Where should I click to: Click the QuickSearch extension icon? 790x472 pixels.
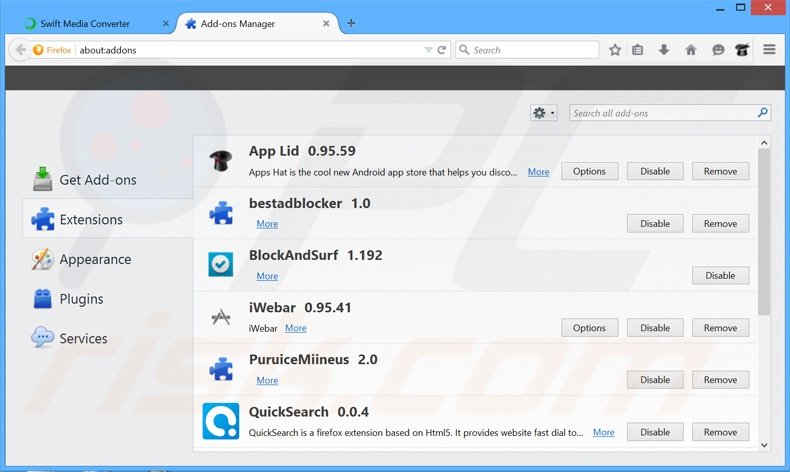tap(221, 421)
